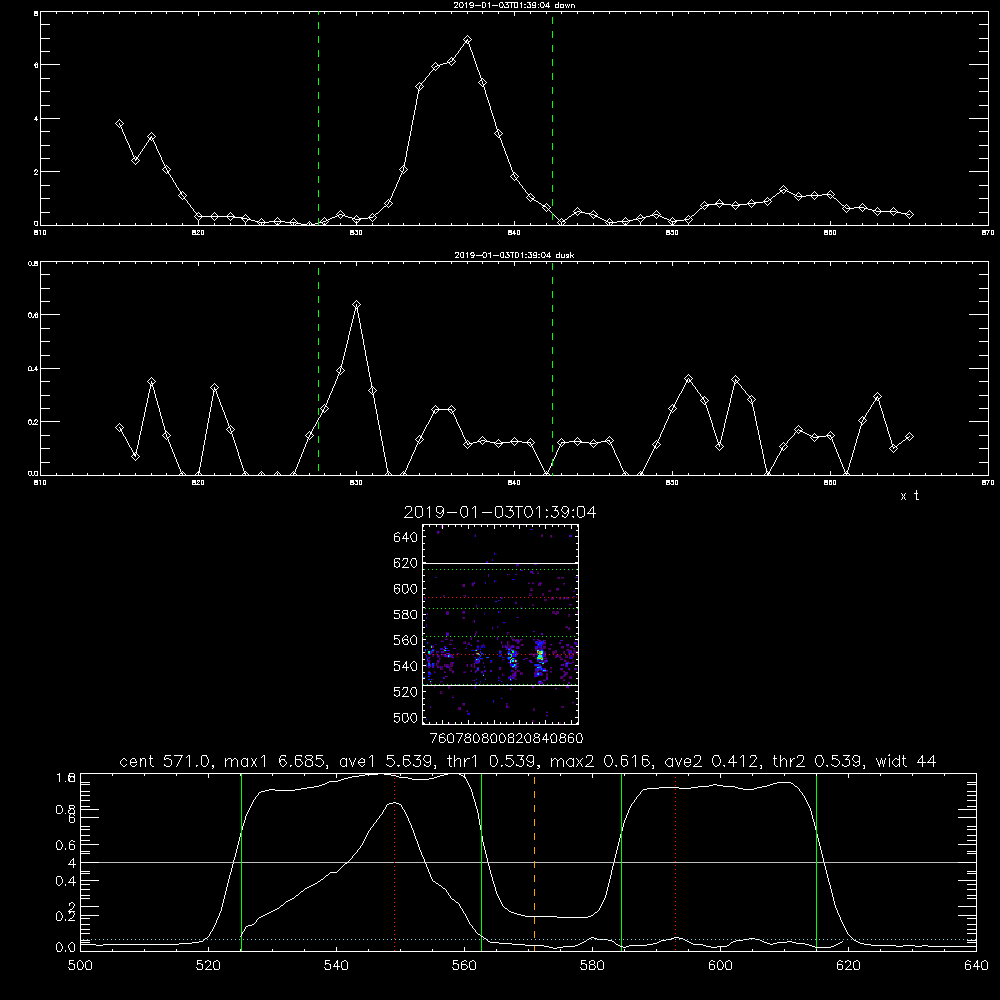Select the 'ave1 5.639' statistic text

pos(388,761)
